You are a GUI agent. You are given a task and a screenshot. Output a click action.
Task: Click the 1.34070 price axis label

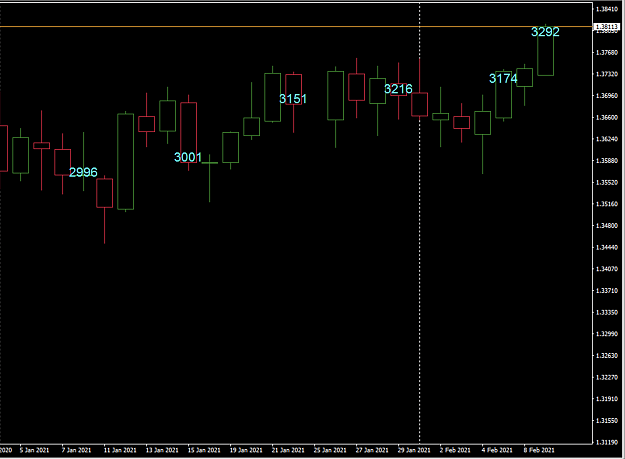(x=607, y=269)
